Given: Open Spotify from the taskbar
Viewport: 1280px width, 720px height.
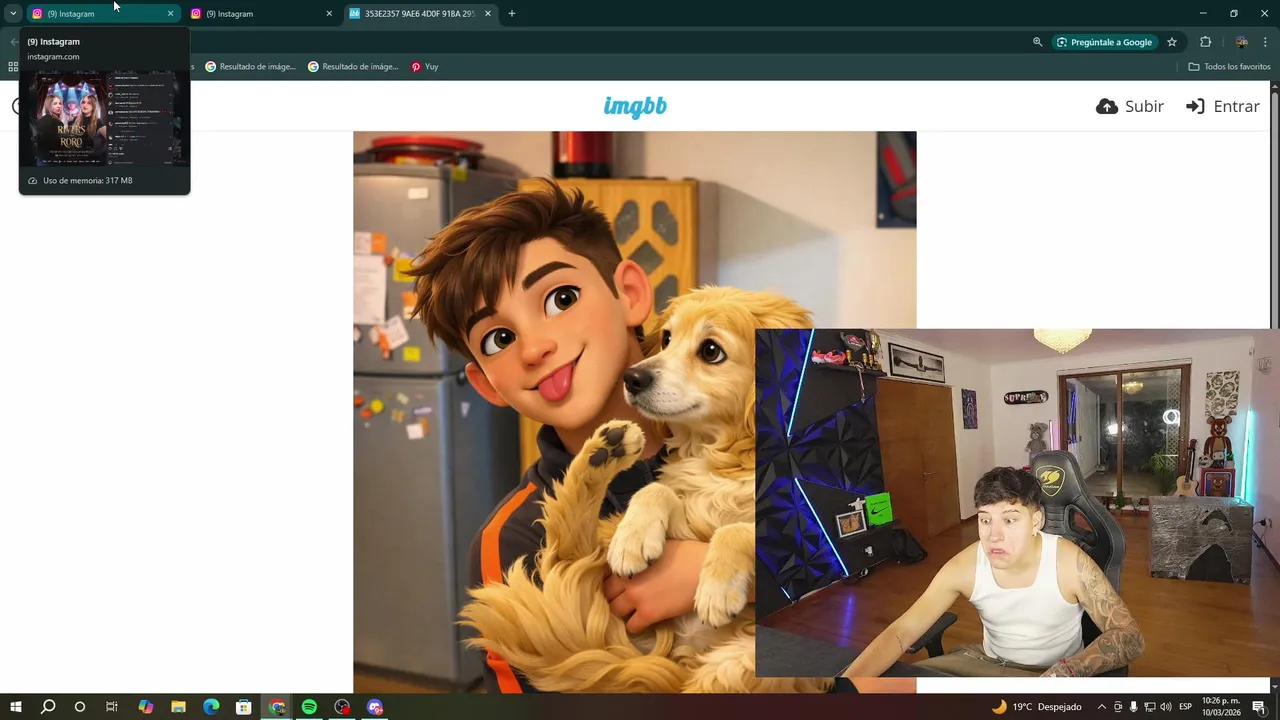Looking at the screenshot, I should [309, 707].
